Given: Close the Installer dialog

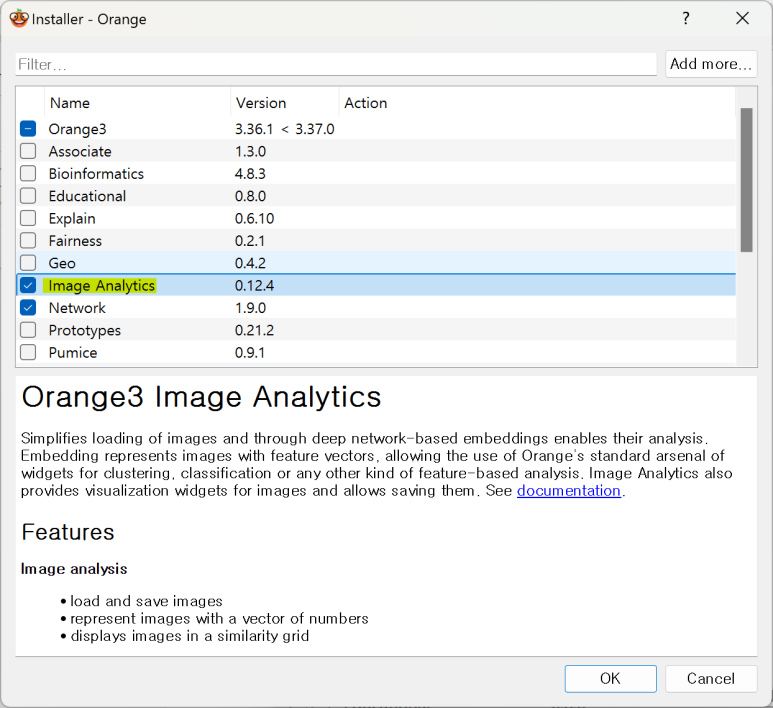Looking at the screenshot, I should 742,19.
